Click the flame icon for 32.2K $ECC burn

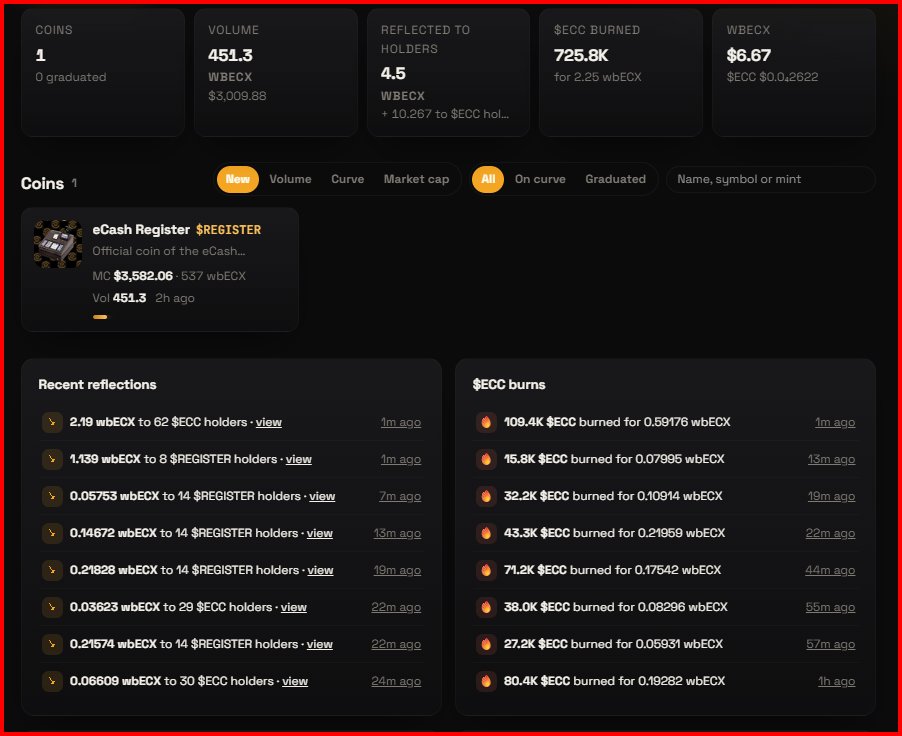coord(486,496)
